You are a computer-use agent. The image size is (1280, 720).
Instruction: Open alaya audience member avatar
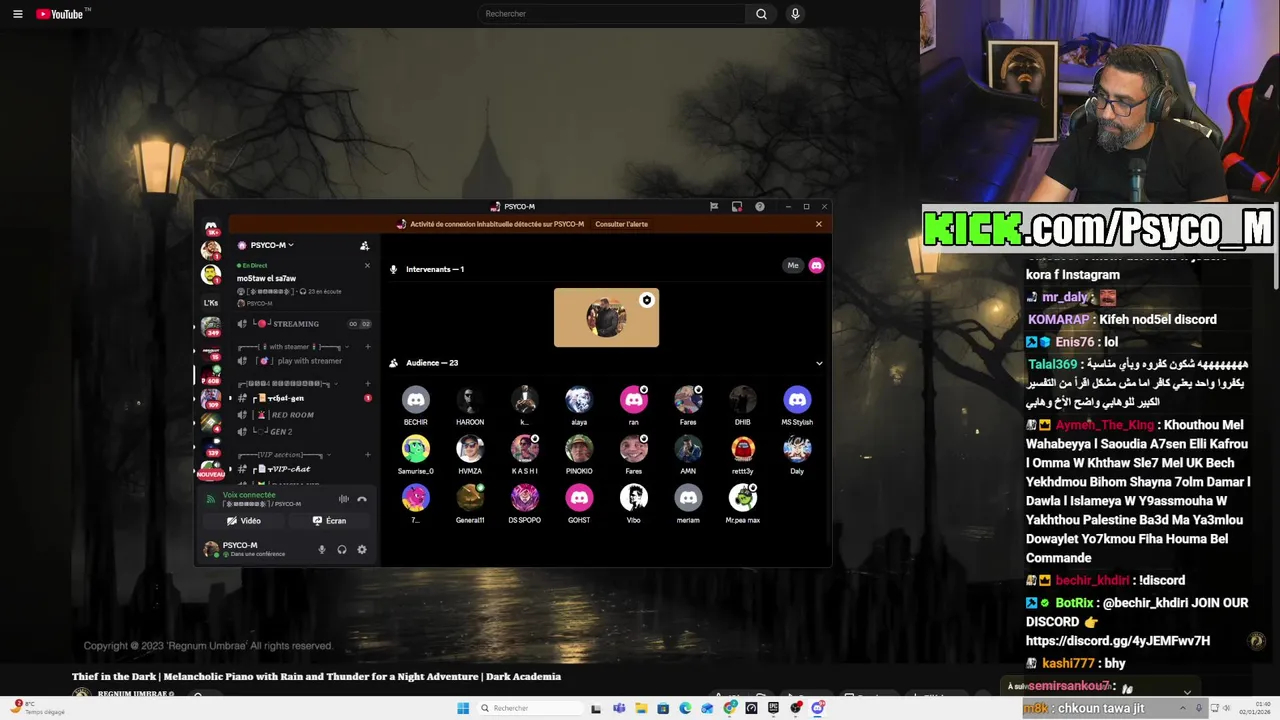579,400
